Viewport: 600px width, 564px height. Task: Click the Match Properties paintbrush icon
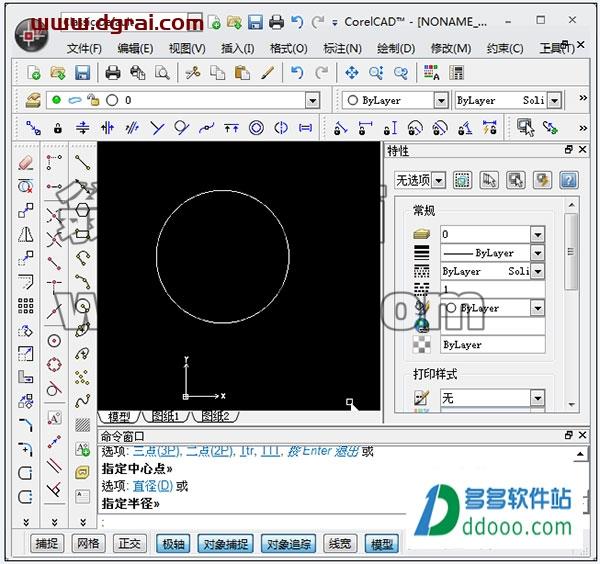267,72
